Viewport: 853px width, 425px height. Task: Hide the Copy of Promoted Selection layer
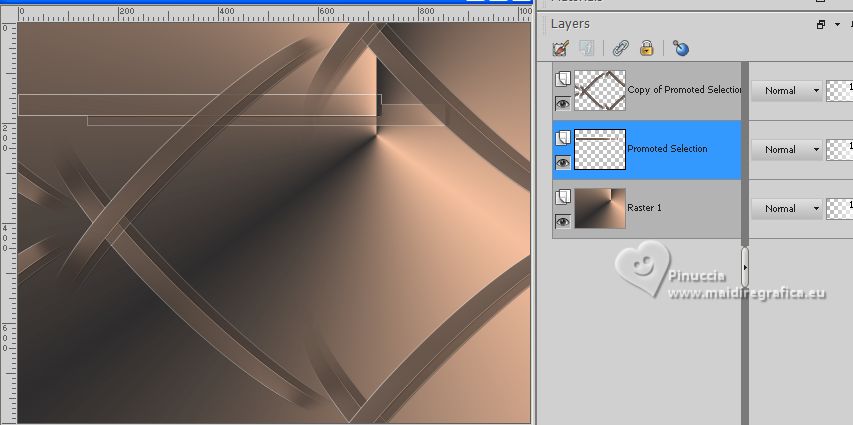pyautogui.click(x=563, y=103)
